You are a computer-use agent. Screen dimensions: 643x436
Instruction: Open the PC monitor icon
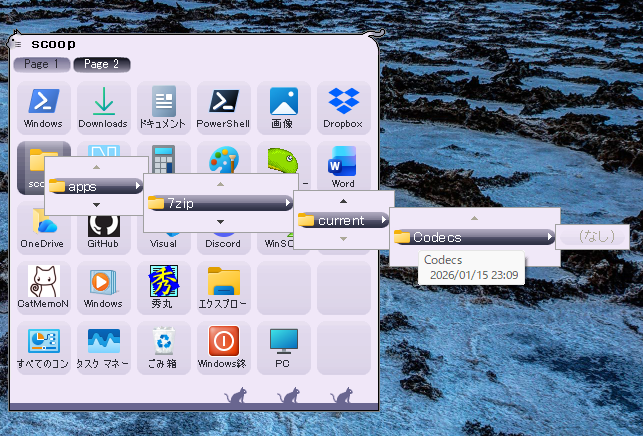(x=283, y=347)
